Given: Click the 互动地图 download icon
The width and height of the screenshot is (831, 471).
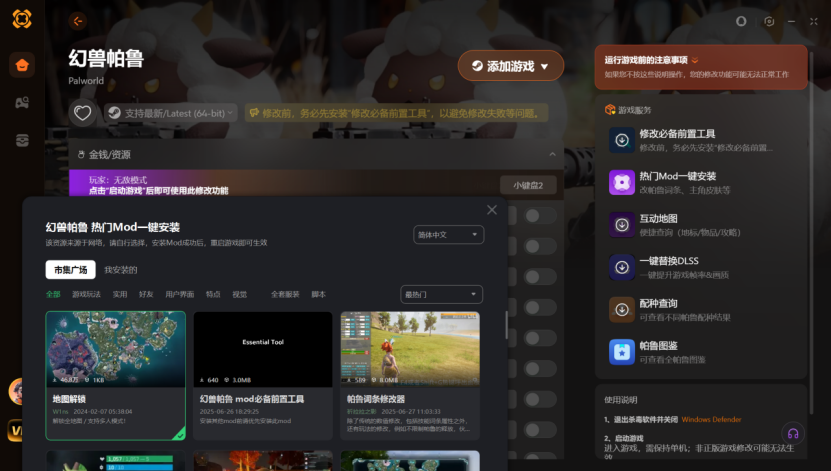Looking at the screenshot, I should tap(622, 225).
